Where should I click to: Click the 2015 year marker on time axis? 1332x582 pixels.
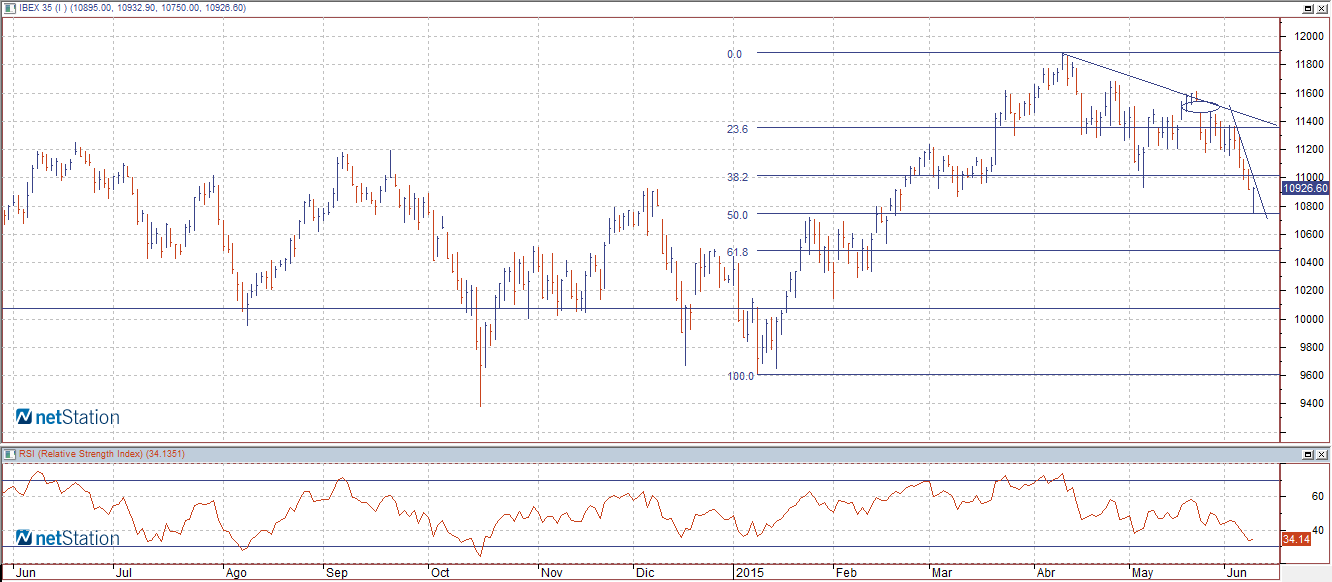click(x=749, y=573)
